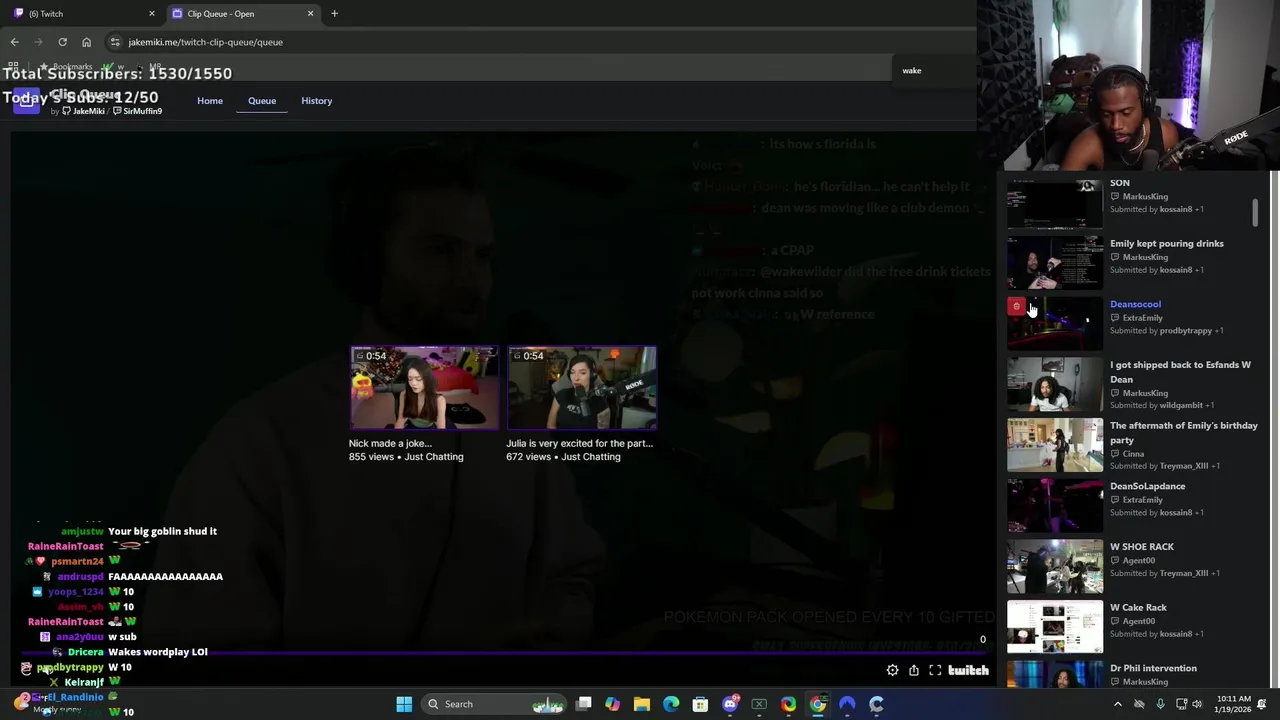Click the 'ExtraEmily' channel under Deansocool

1142,318
